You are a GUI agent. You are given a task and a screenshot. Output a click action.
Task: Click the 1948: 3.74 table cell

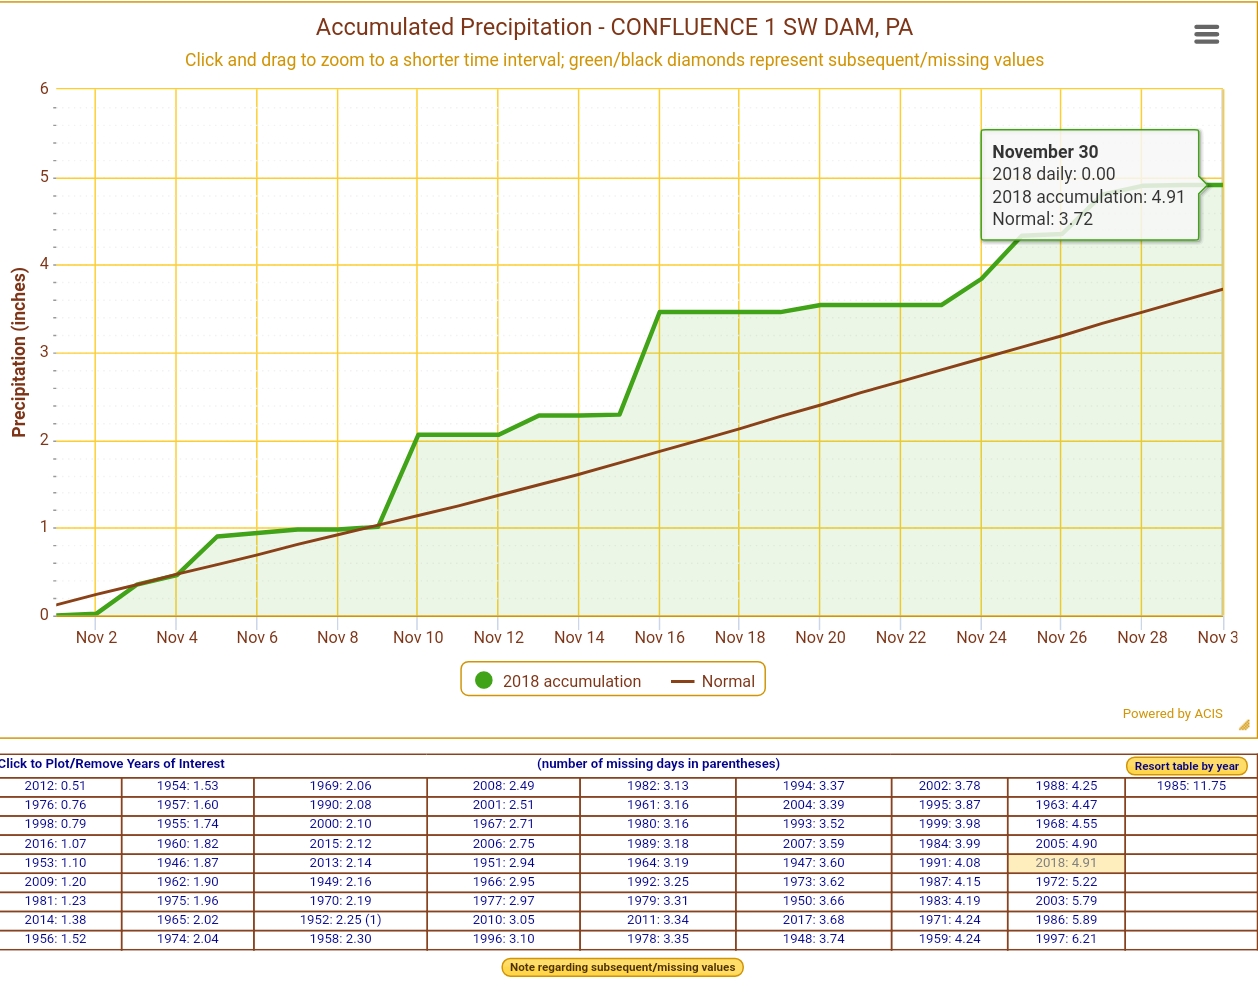tap(813, 939)
